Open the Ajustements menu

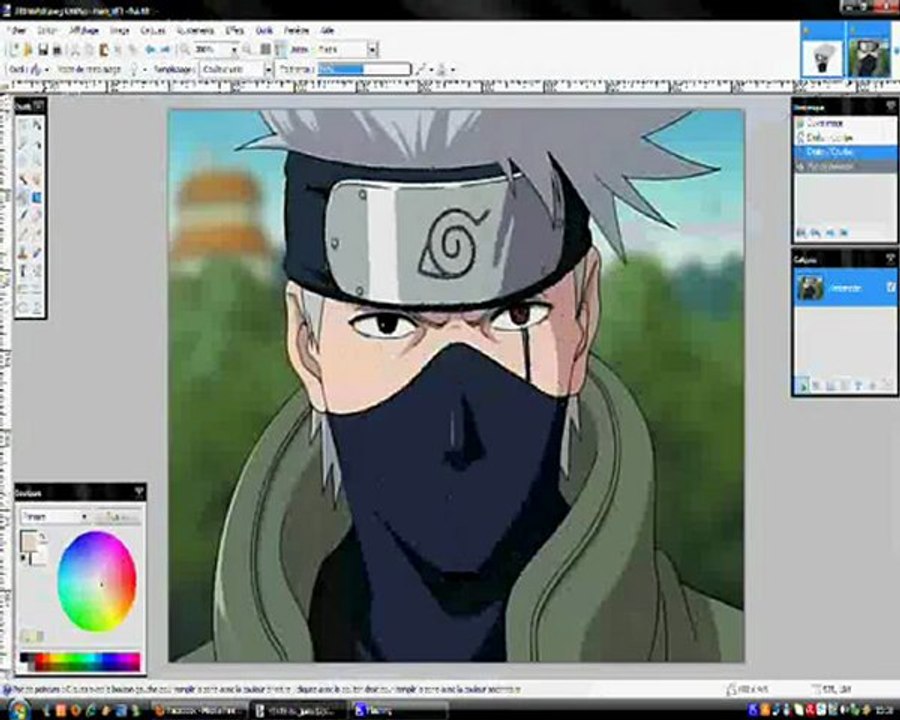click(x=195, y=30)
